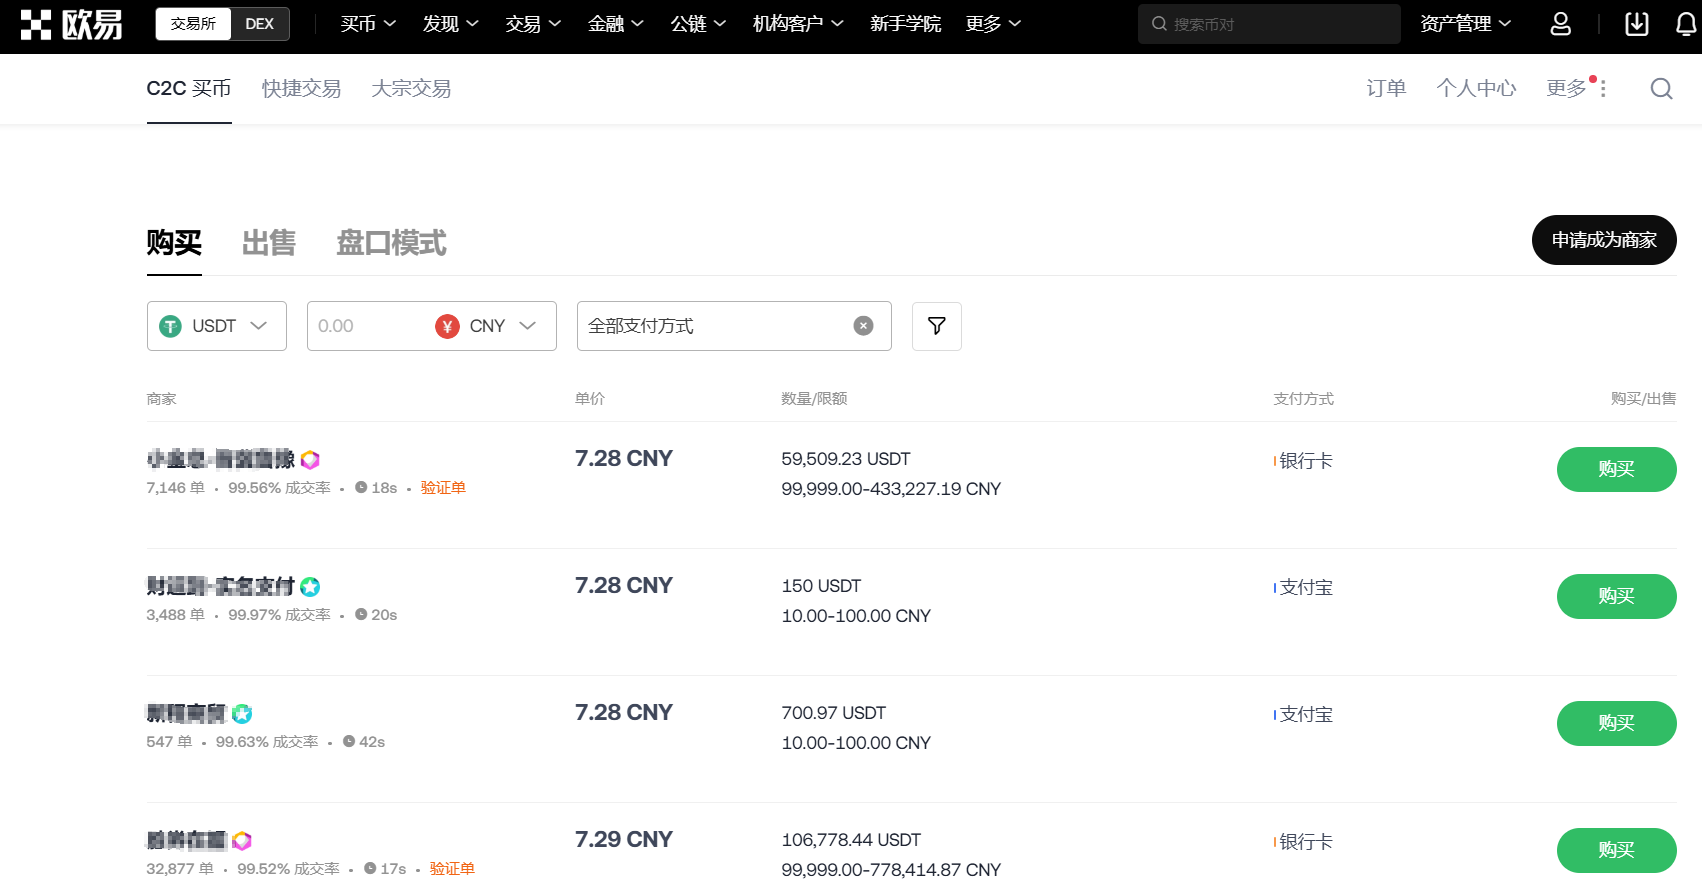
Task: Click the clock icon next to 18s
Action: tap(361, 487)
